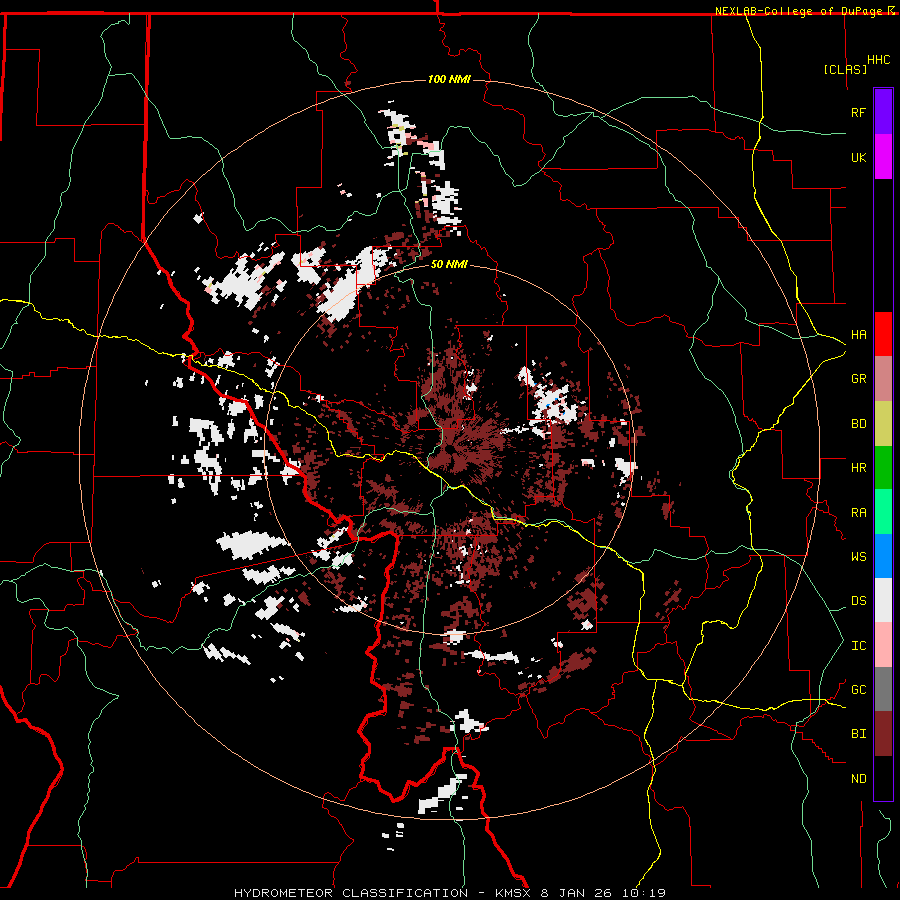
Task: Click the BD legend label
Action: 858,424
